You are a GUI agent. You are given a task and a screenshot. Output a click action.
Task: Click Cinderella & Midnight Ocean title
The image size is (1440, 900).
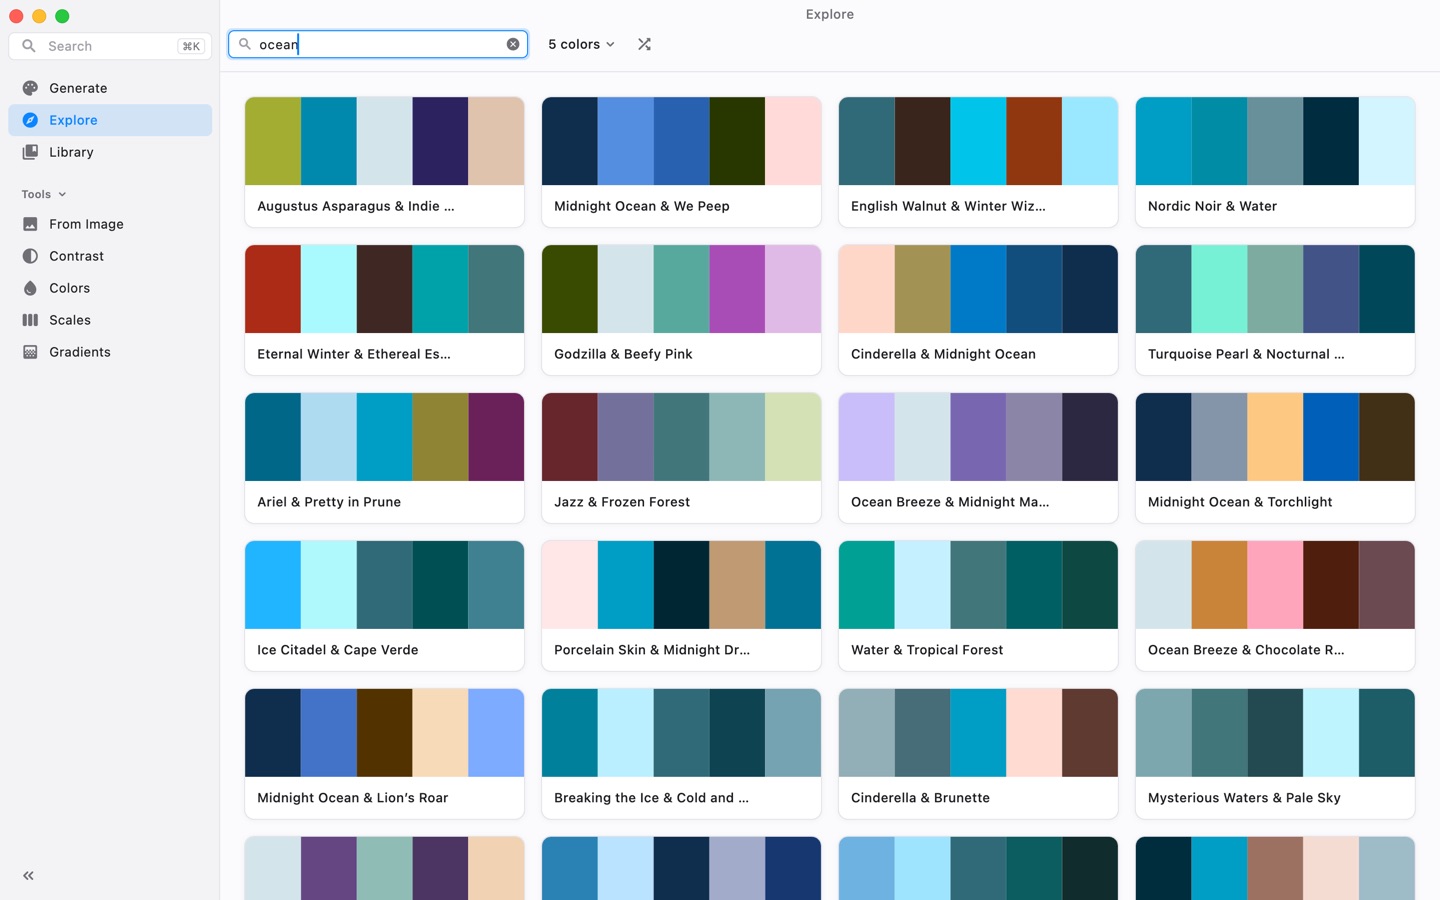(x=943, y=354)
